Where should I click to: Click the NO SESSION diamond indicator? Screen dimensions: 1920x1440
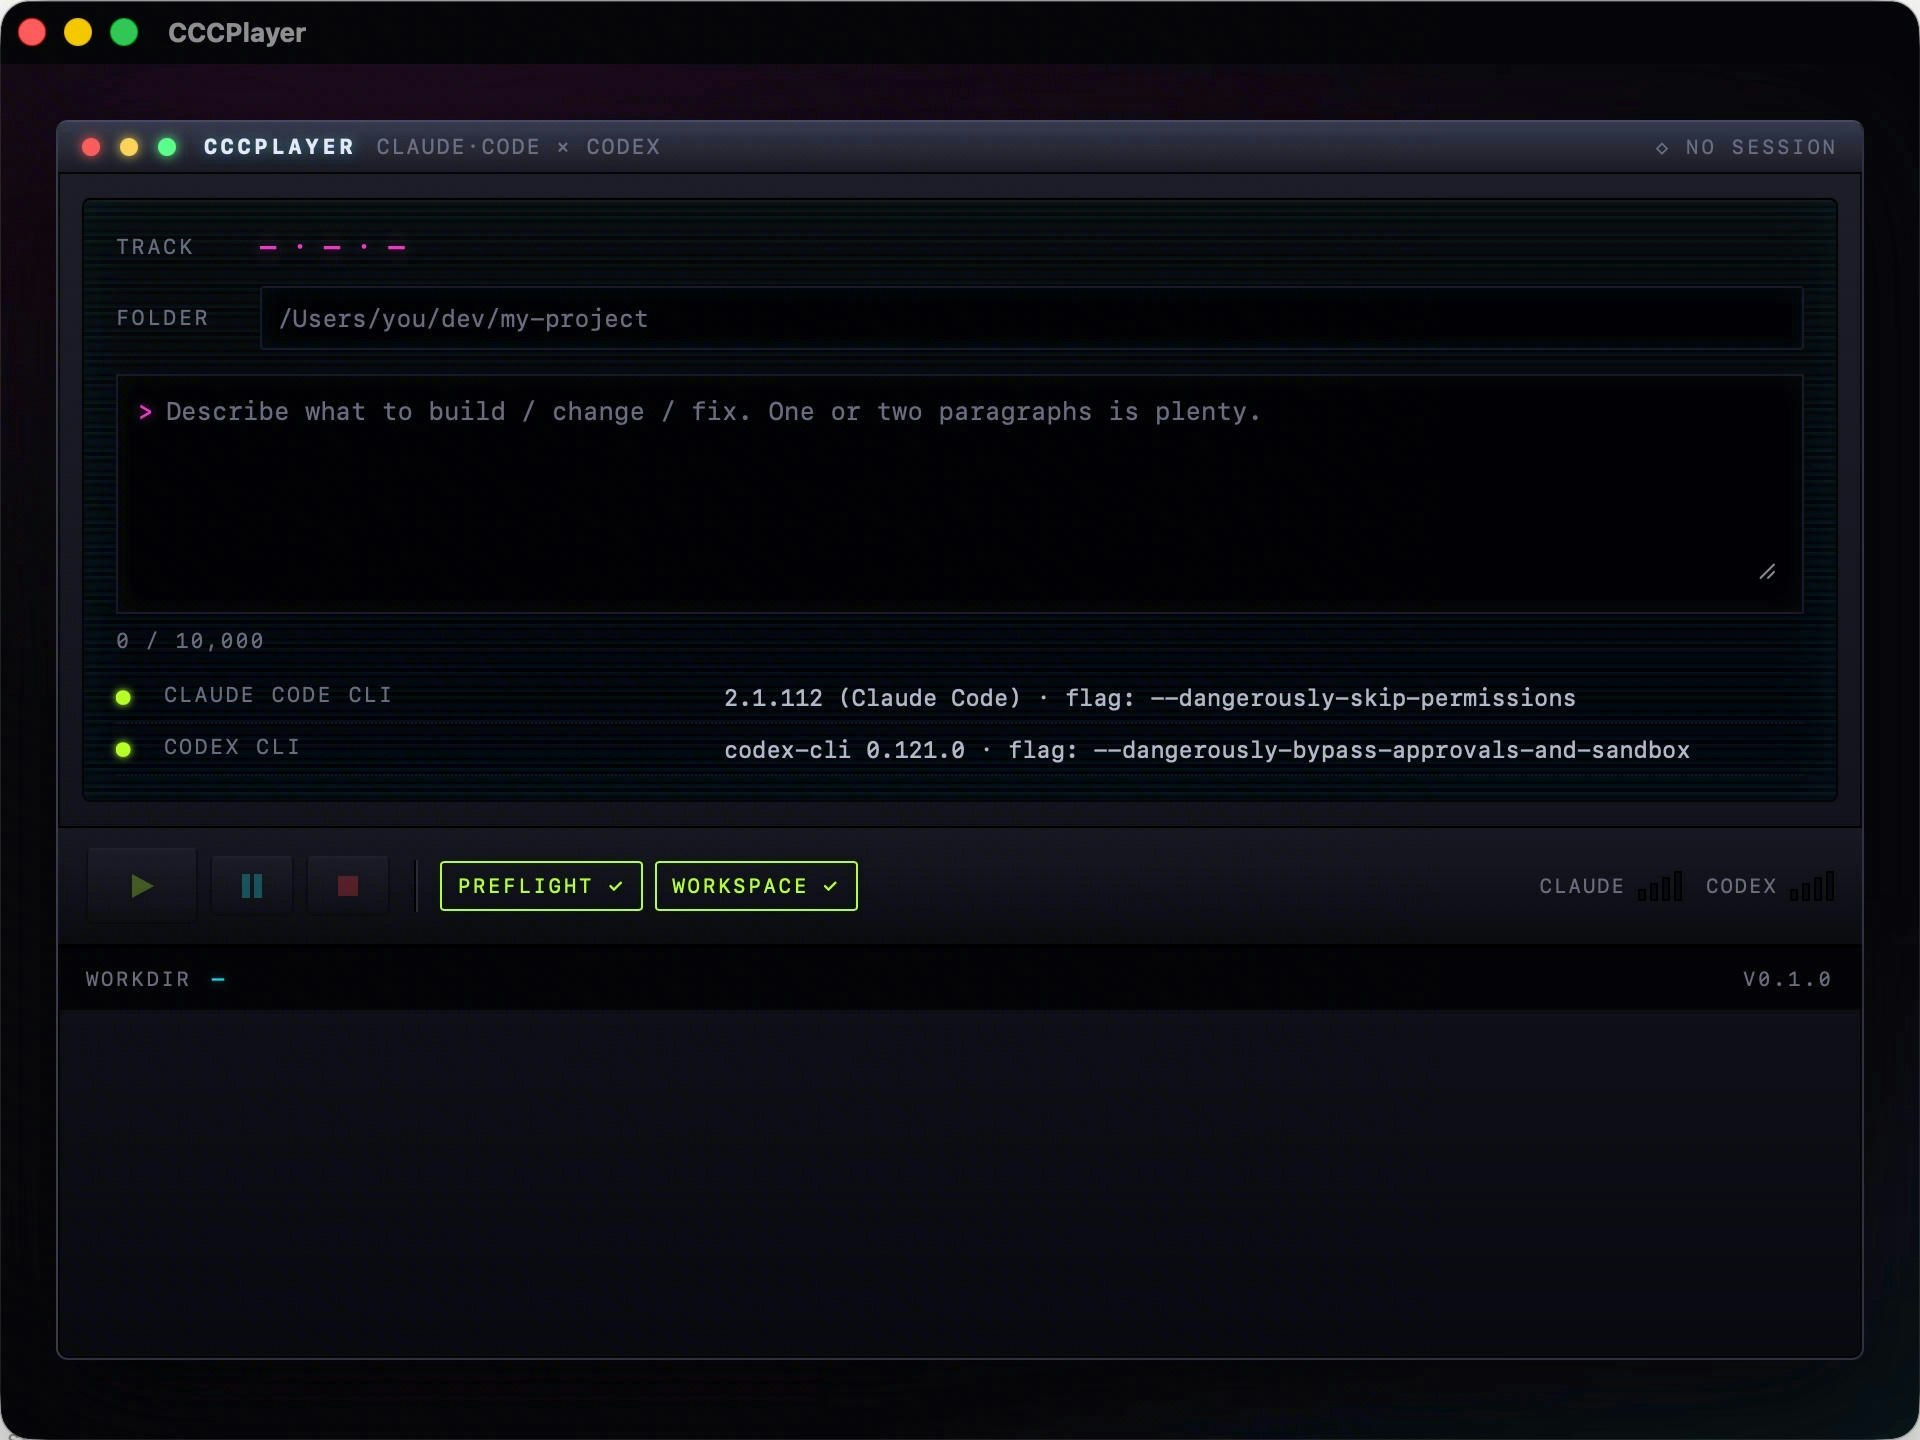click(x=1663, y=147)
